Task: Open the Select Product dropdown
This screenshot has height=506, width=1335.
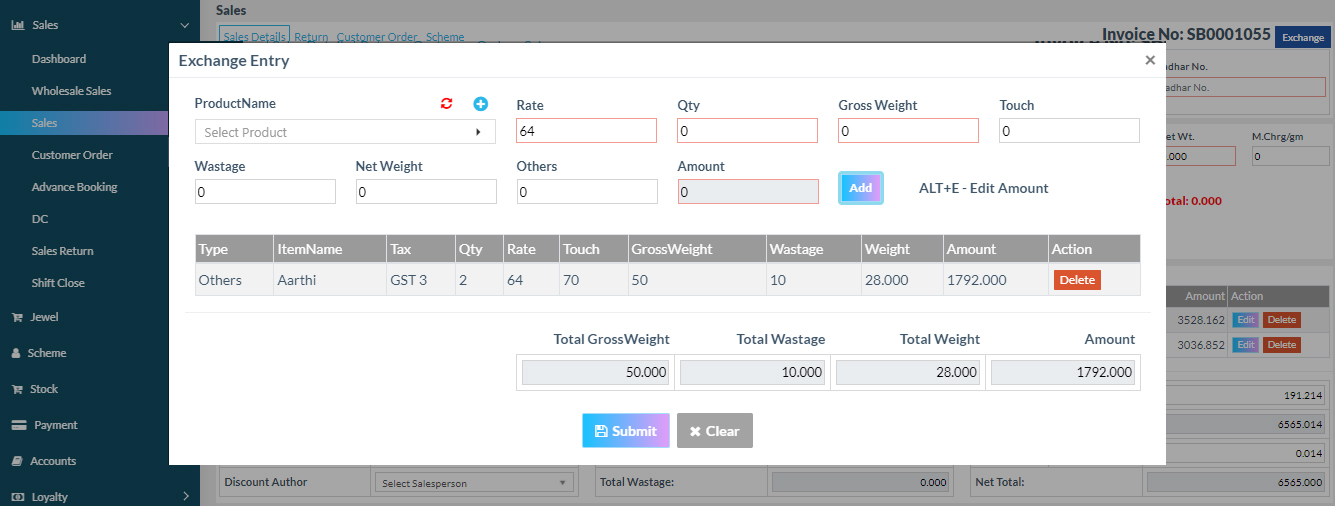Action: (x=345, y=132)
